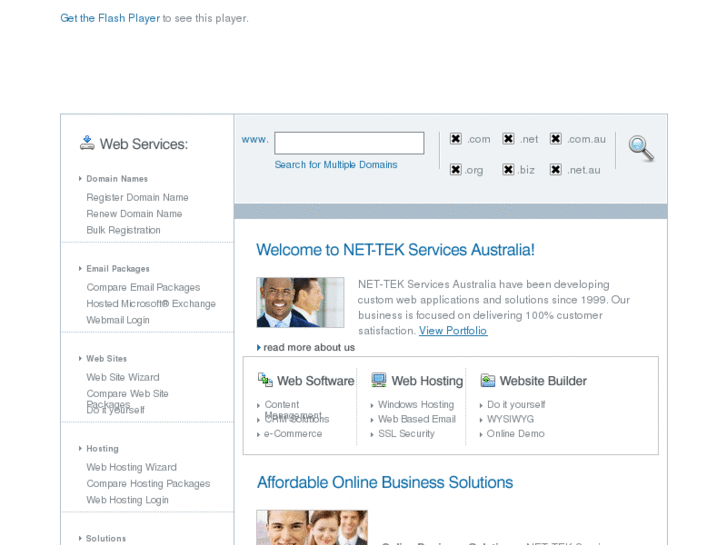Click the Web Hosting heading
This screenshot has width=727, height=545.
(427, 381)
